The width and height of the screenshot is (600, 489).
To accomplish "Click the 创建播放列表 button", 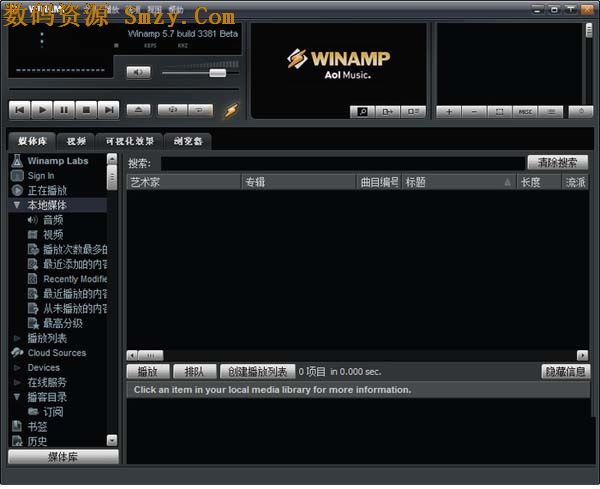I will (x=258, y=372).
